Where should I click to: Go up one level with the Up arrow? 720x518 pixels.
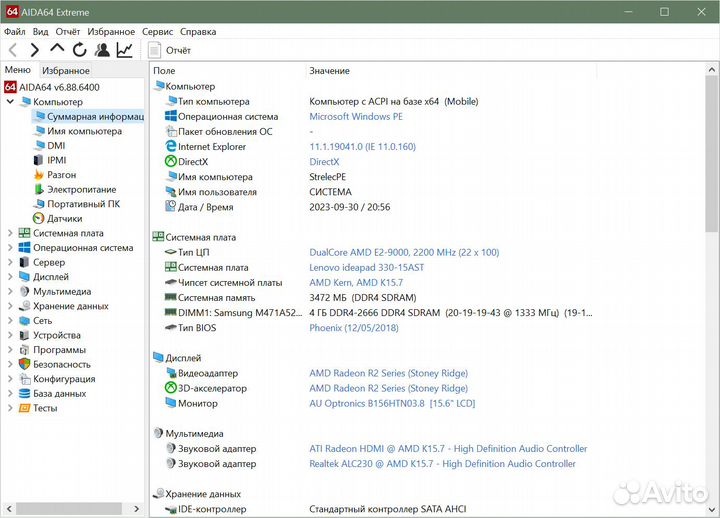[57, 50]
